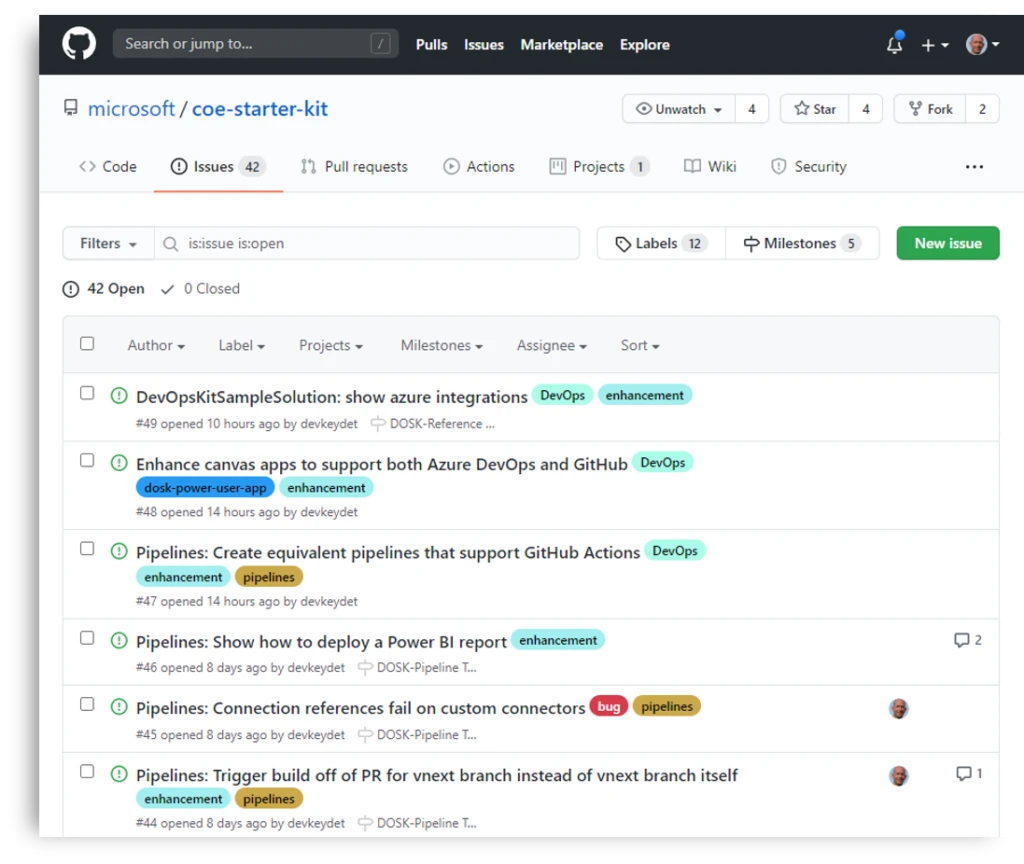Click the plus icon to create new
This screenshot has height=864, width=1024.
click(931, 45)
